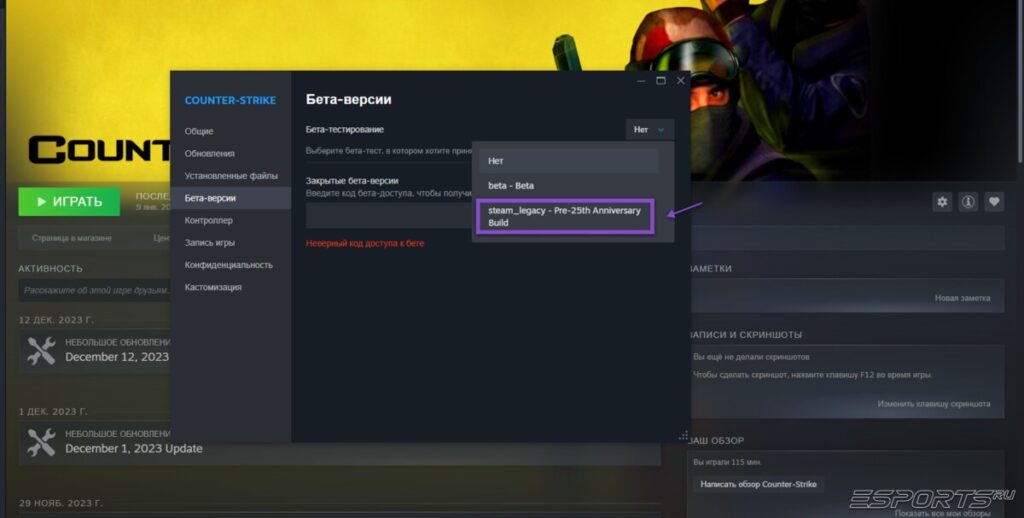Click Написать обзор Counter-Strike button
Viewport: 1024px width, 518px height.
758,485
